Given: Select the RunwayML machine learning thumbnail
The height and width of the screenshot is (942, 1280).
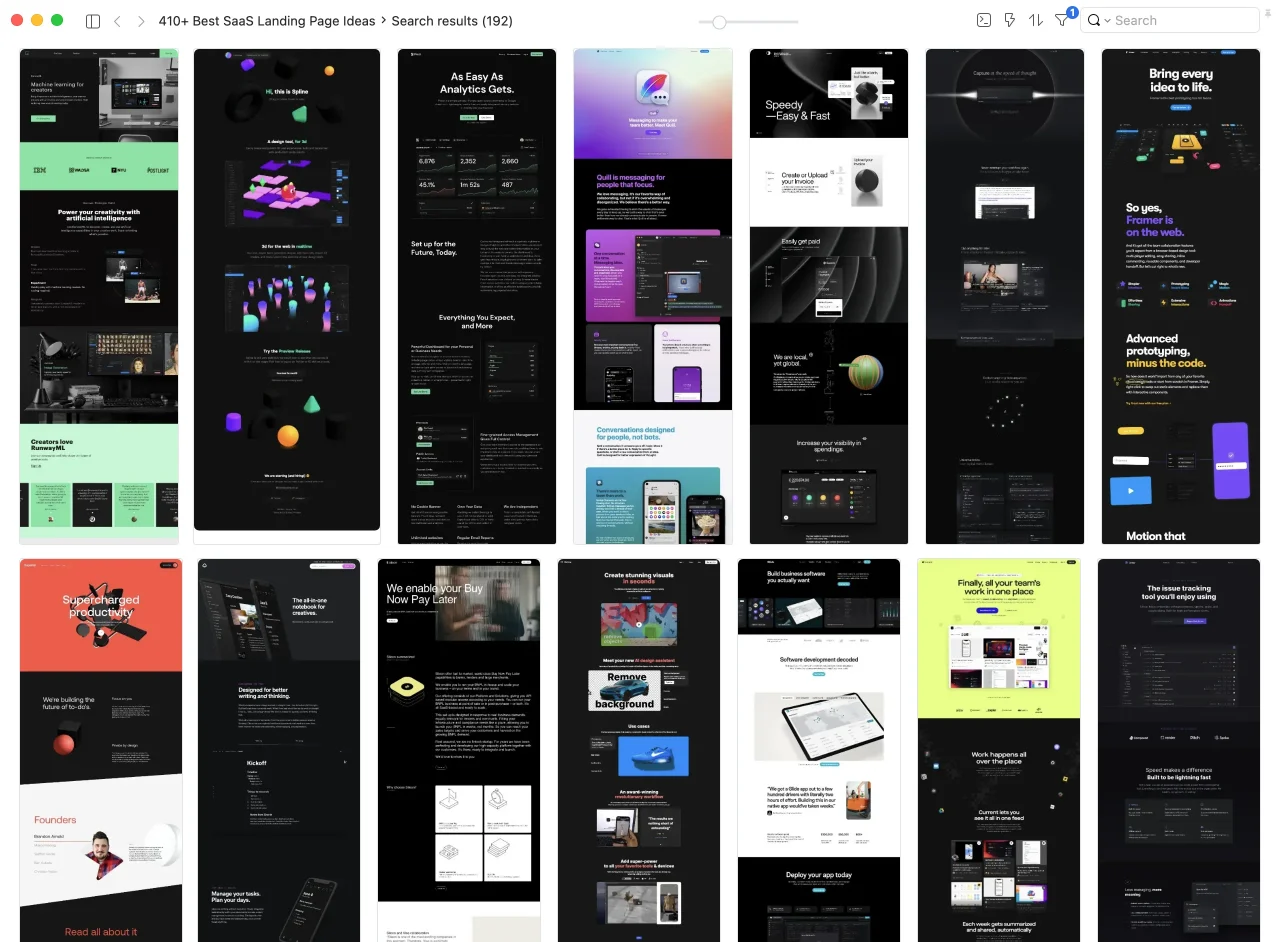Looking at the screenshot, I should (99, 295).
